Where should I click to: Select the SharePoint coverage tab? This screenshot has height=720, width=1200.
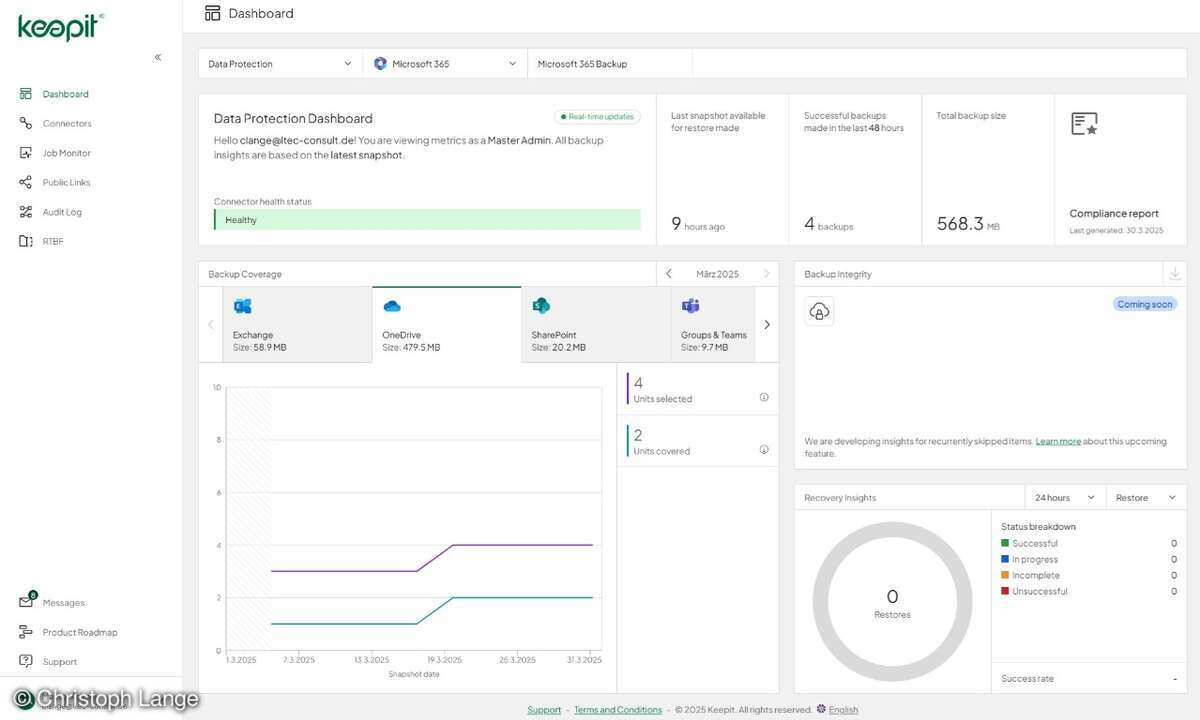[x=596, y=324]
